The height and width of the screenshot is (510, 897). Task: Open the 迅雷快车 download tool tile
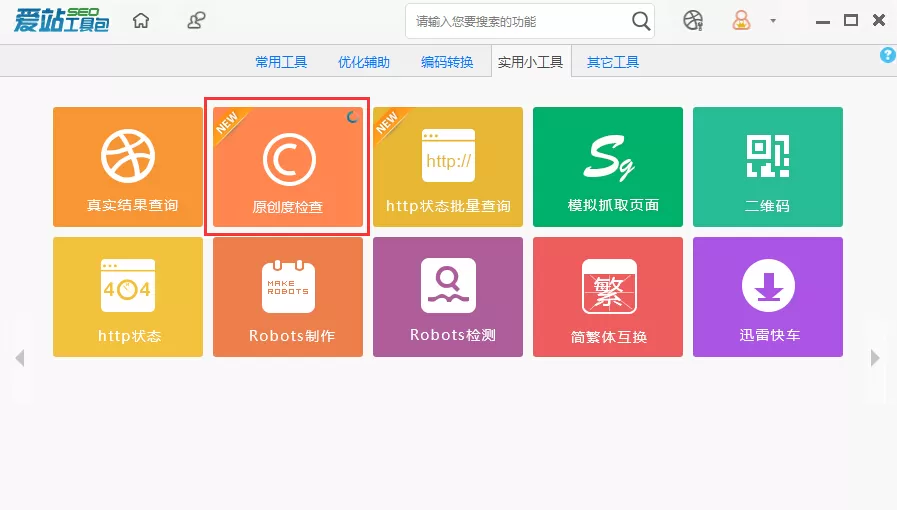point(768,297)
